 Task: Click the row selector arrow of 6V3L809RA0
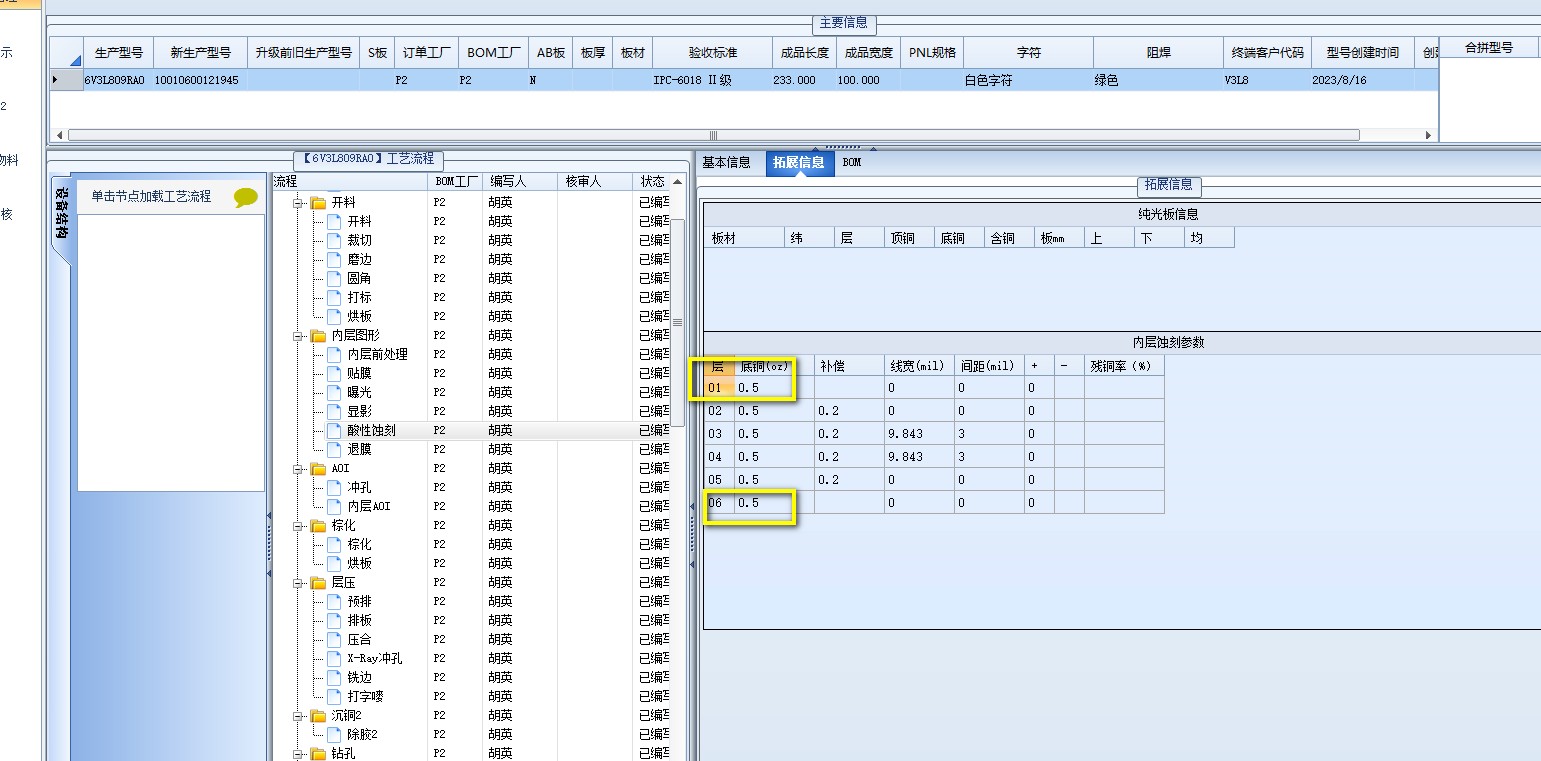(x=55, y=80)
